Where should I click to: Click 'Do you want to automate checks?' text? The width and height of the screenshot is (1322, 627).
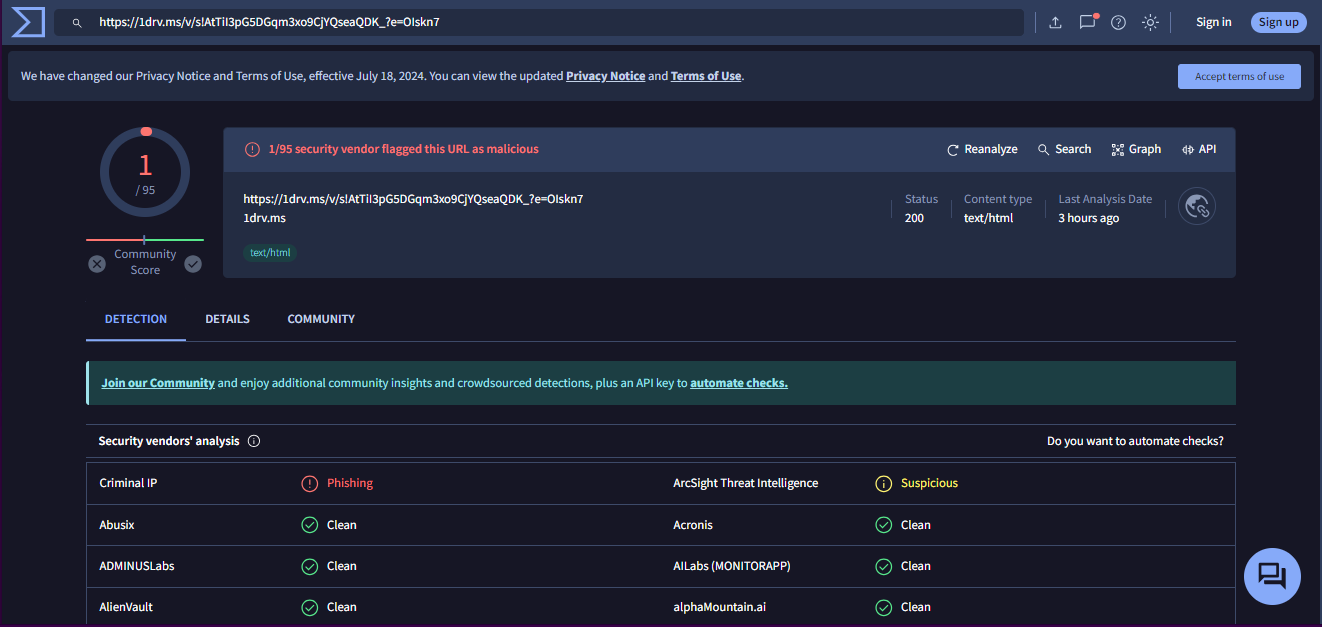(x=1135, y=441)
